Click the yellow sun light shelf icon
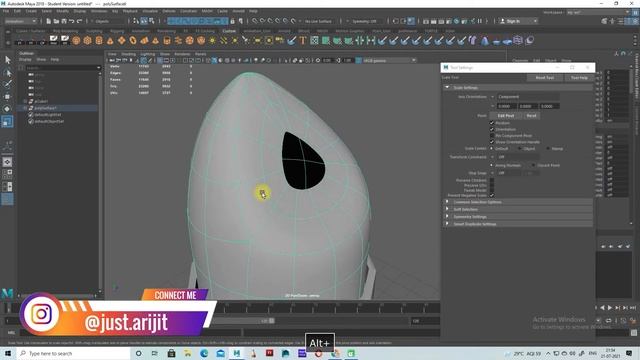Screen dimensions: 640x360 point(212,40)
